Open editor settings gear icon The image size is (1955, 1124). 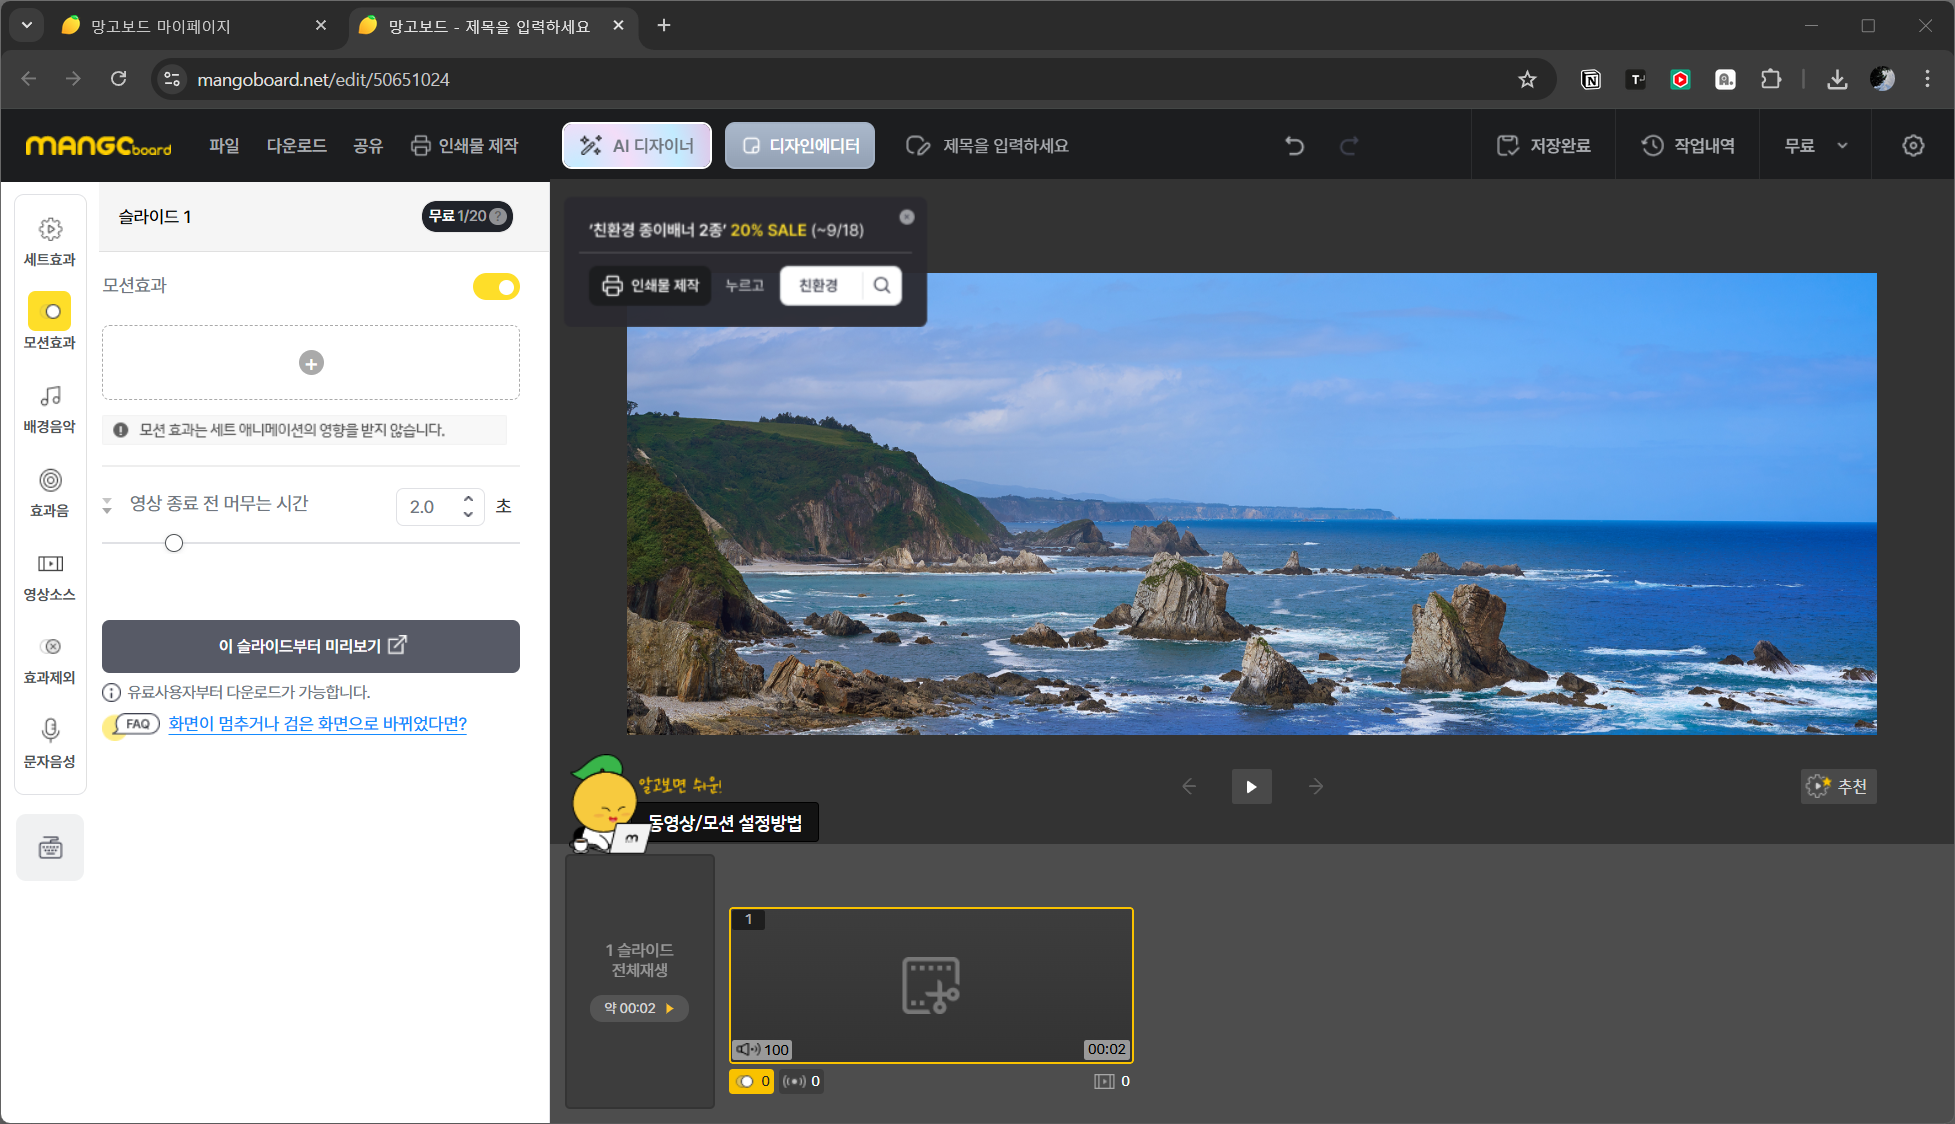coord(1912,146)
